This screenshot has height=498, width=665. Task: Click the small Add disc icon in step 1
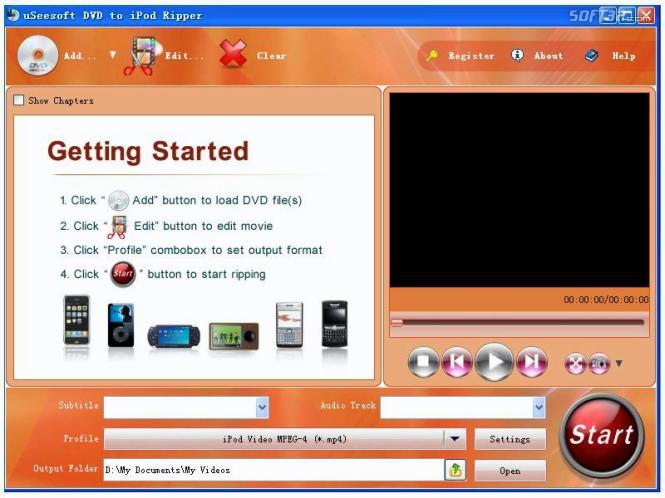pyautogui.click(x=118, y=200)
